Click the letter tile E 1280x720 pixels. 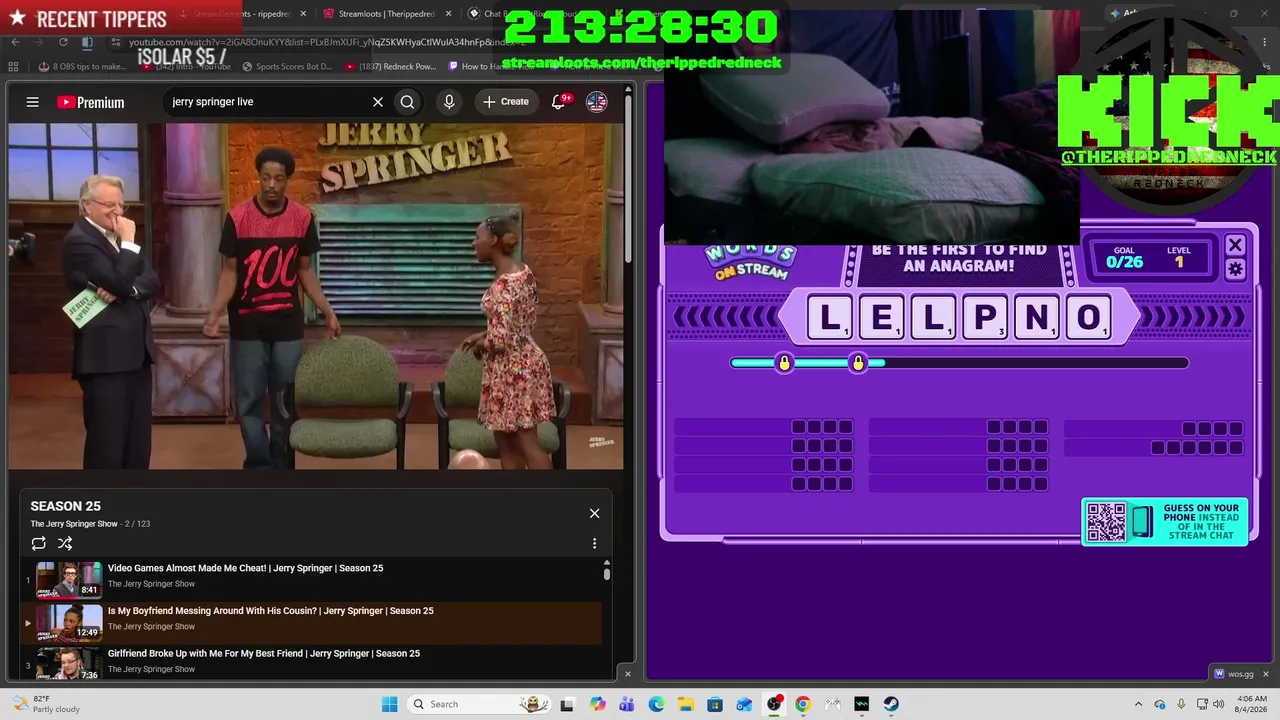tap(882, 317)
